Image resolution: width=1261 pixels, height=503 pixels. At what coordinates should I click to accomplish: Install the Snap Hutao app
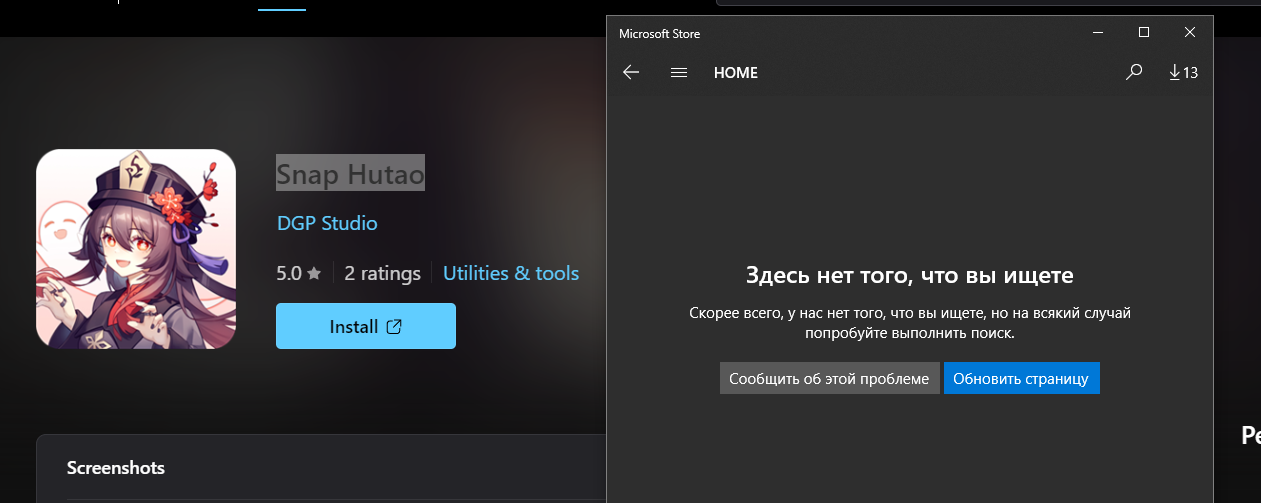click(x=366, y=326)
